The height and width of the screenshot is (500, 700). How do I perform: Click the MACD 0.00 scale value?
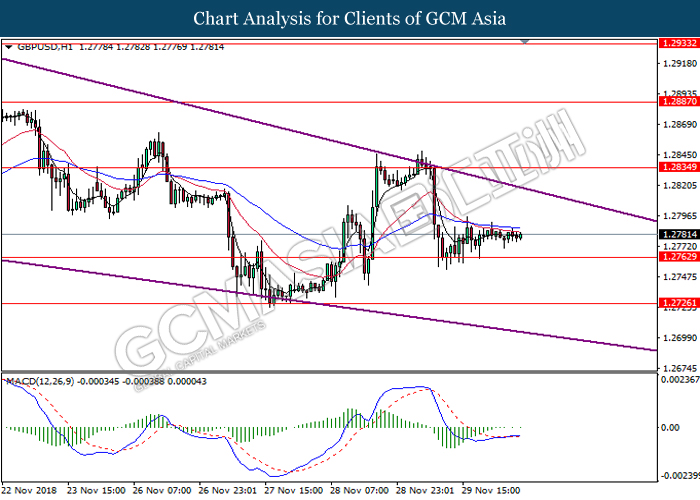click(670, 428)
